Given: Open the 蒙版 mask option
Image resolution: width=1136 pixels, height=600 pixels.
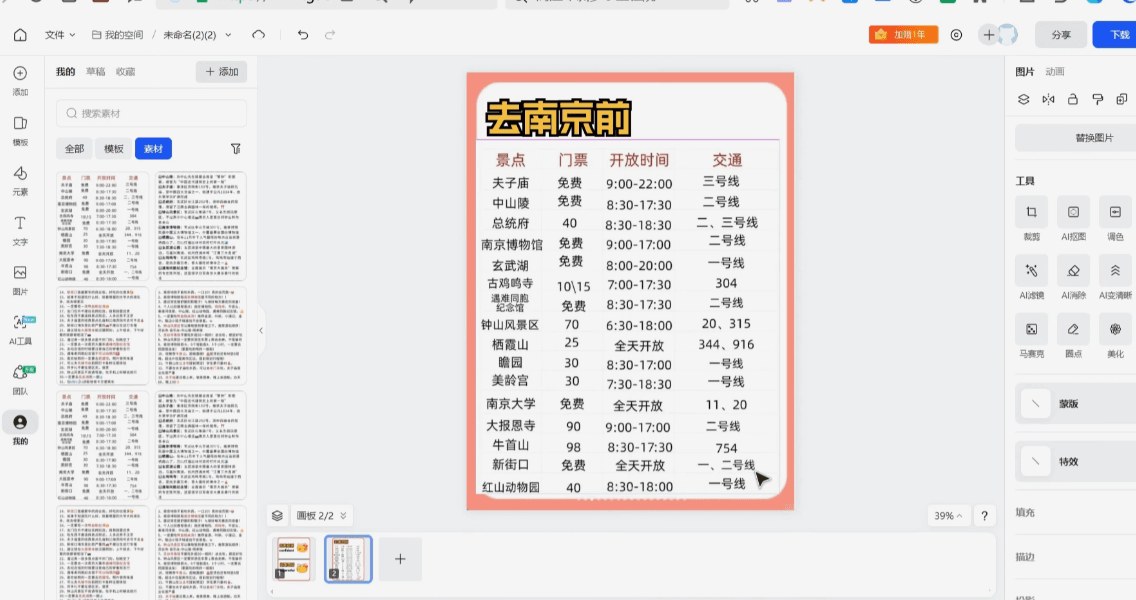Looking at the screenshot, I should click(1075, 404).
